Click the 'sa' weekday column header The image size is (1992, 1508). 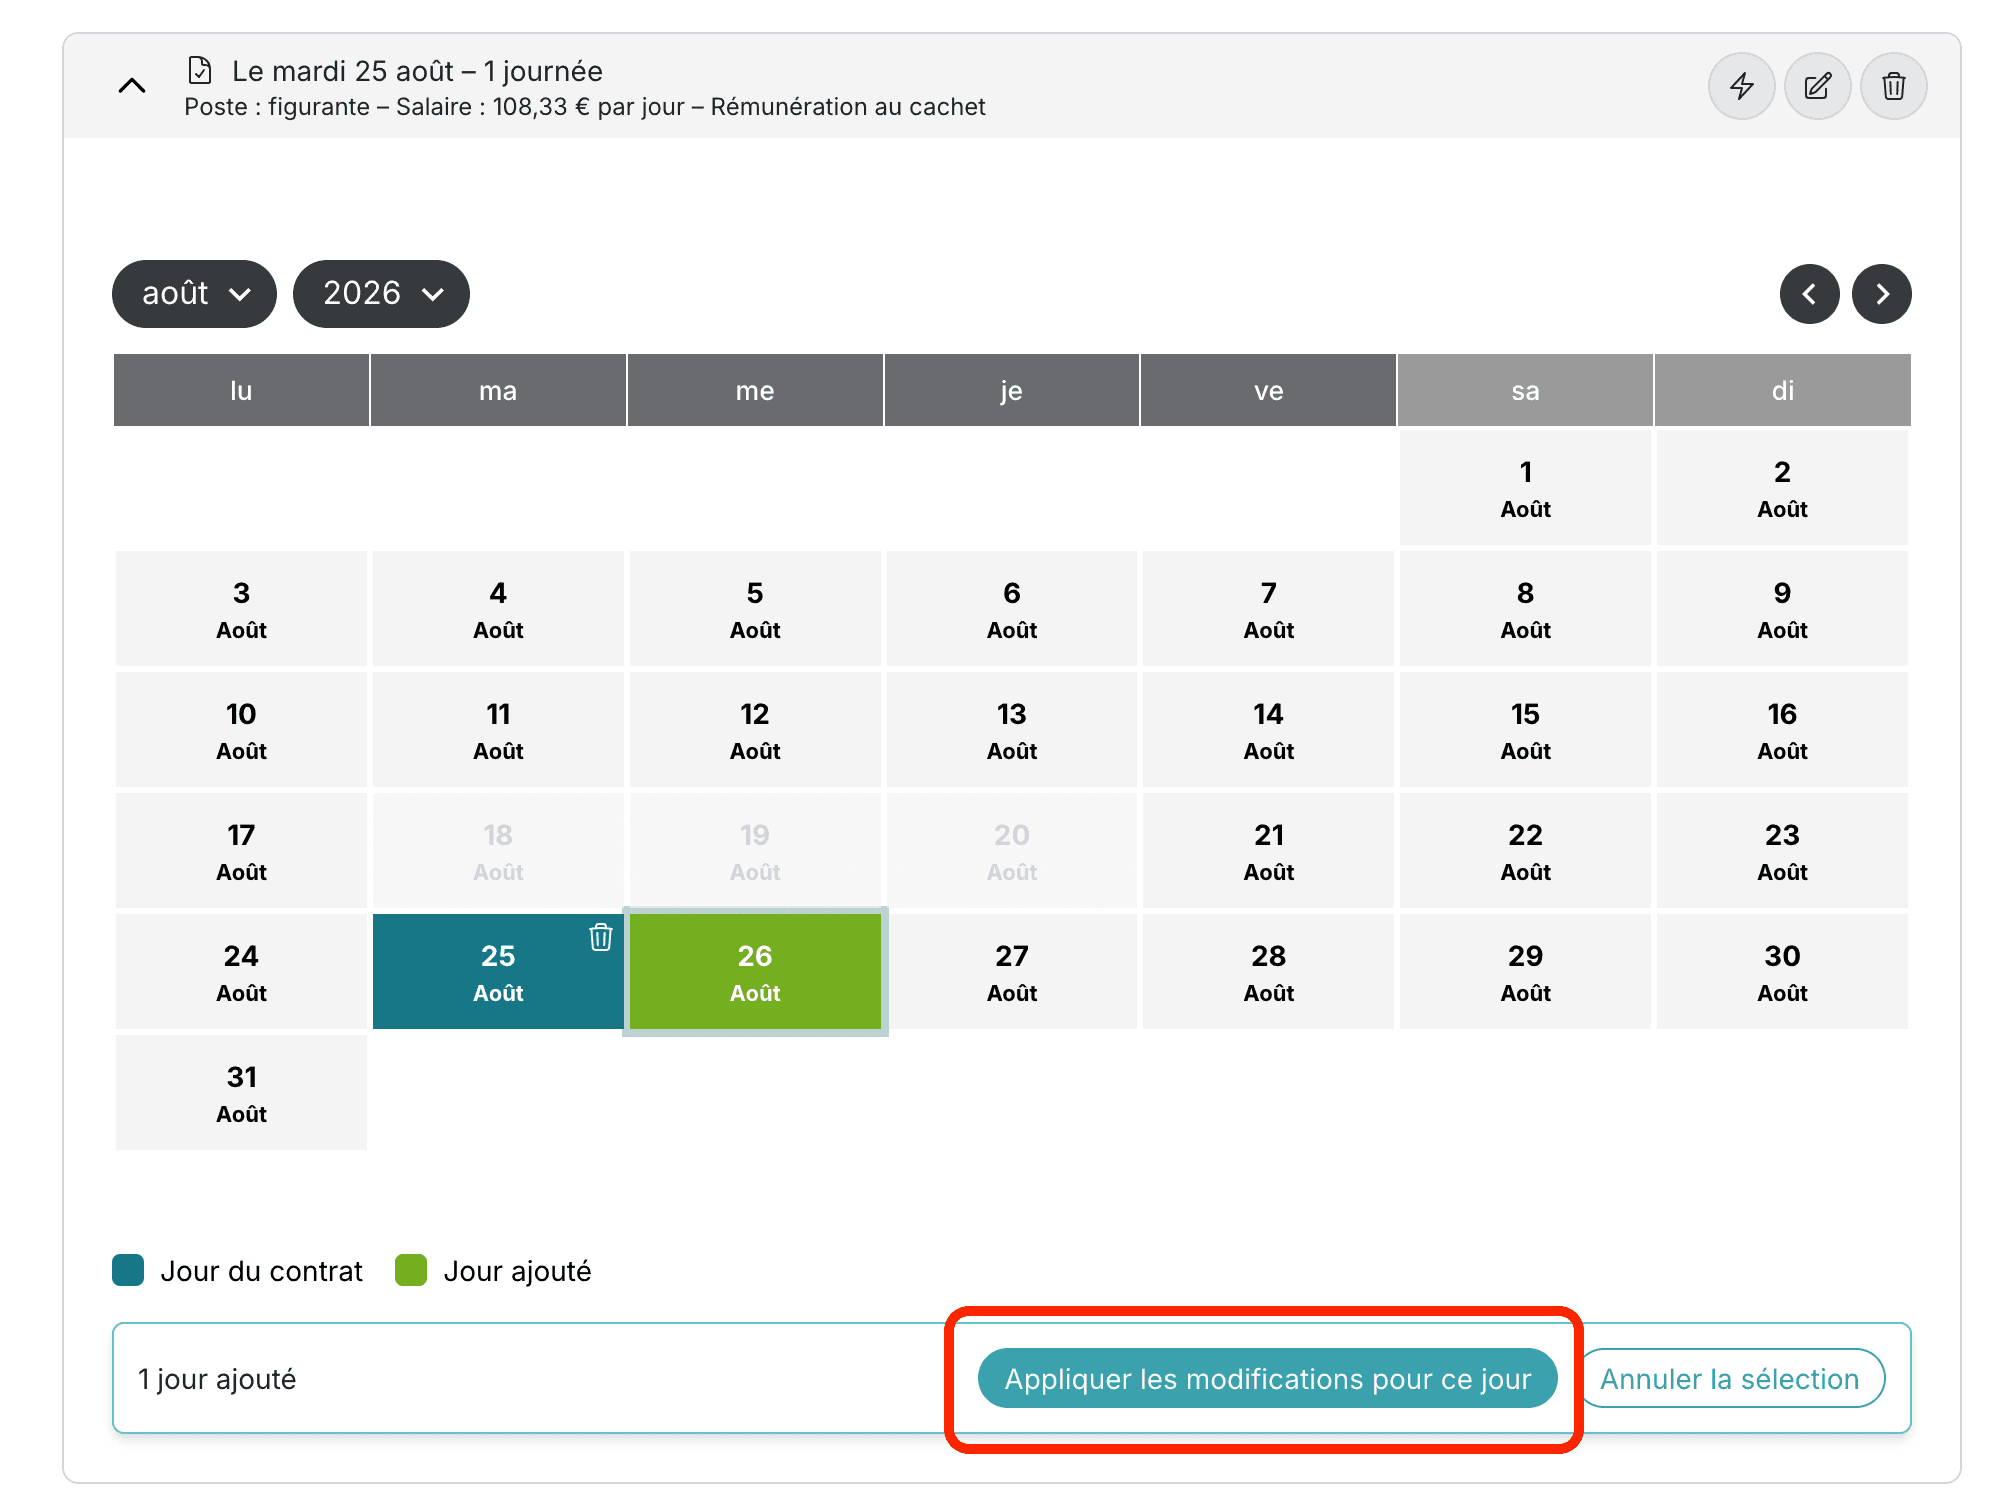1525,390
